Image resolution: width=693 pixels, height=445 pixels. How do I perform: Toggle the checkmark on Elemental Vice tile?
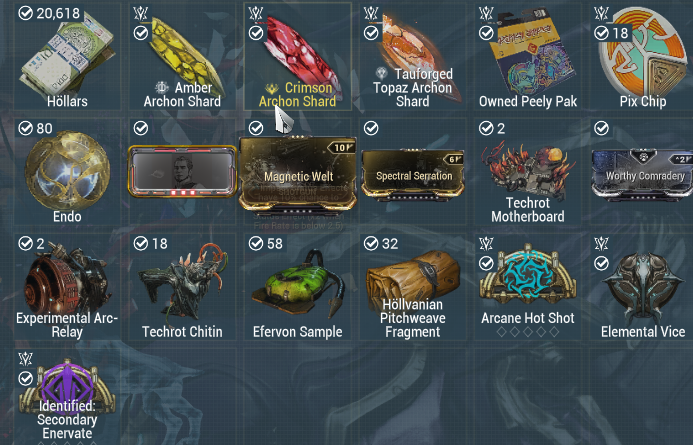point(601,263)
